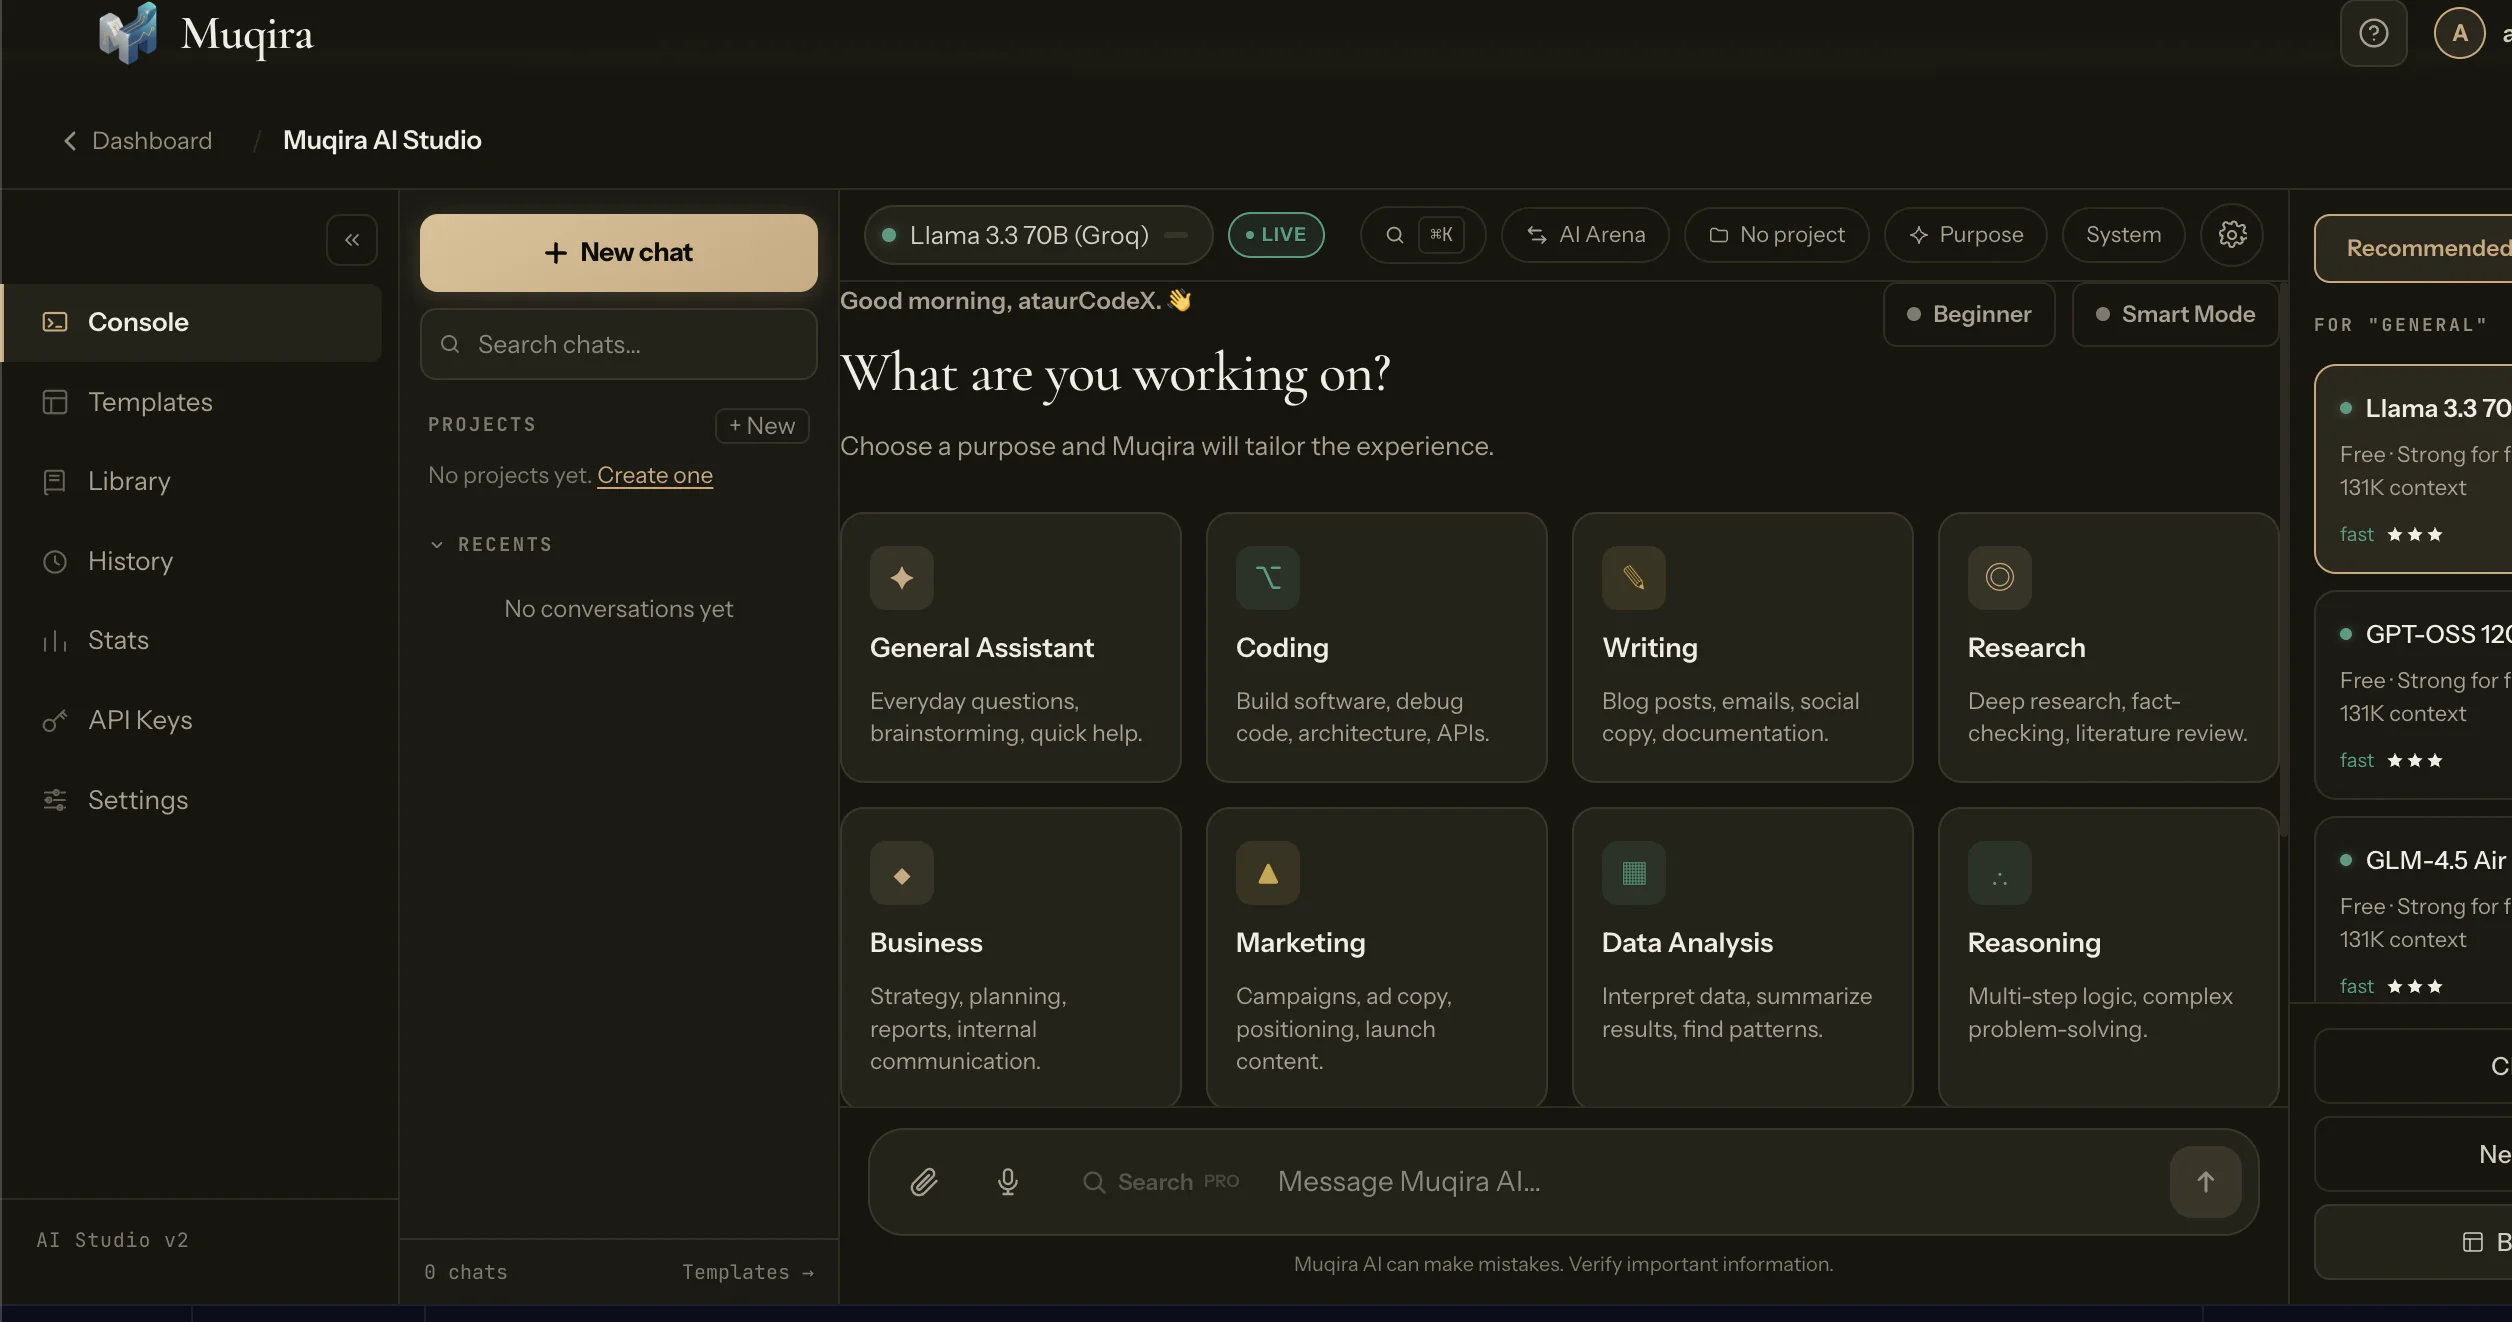Click the + New project button
The image size is (2512, 1322).
click(762, 426)
